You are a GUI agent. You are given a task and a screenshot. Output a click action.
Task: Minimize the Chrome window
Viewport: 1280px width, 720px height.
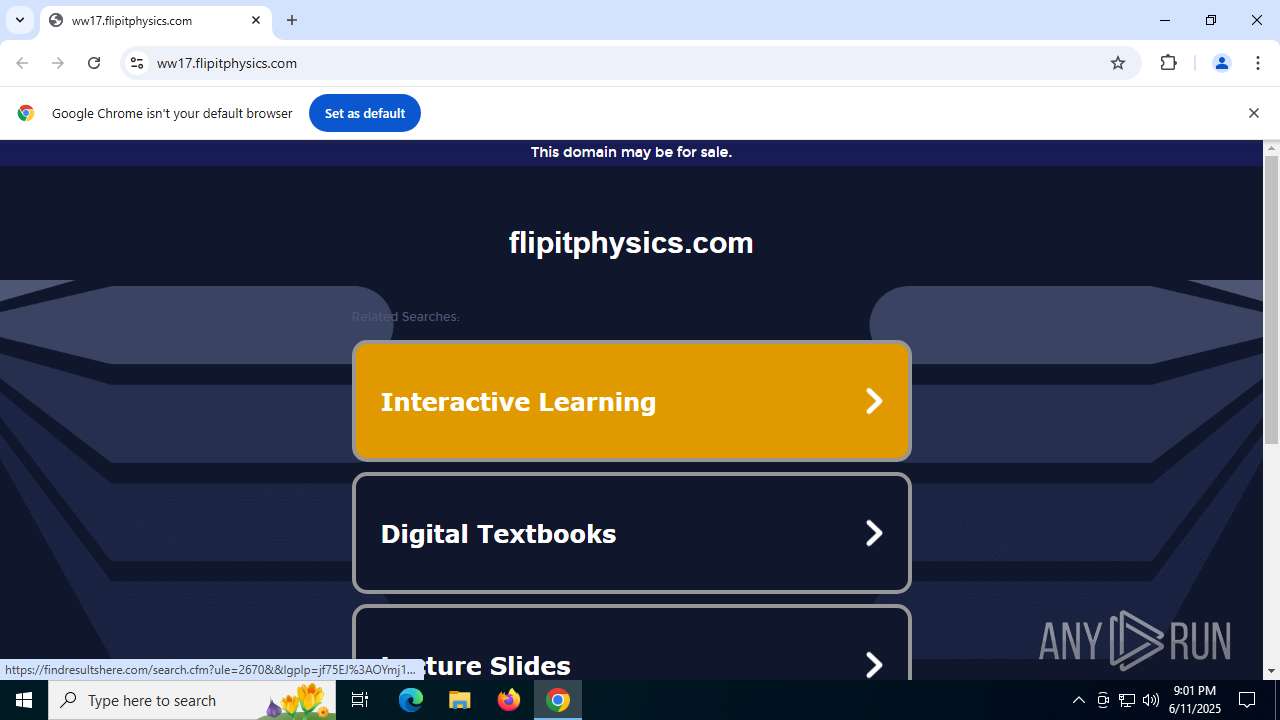click(x=1165, y=20)
